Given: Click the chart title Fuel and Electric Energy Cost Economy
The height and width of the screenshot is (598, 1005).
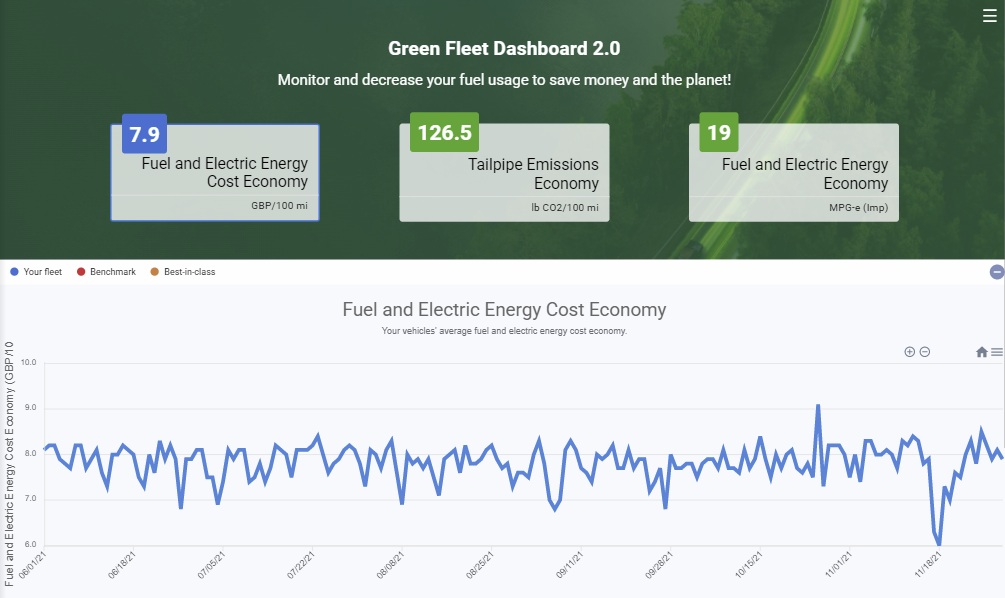Looking at the screenshot, I should click(x=503, y=310).
